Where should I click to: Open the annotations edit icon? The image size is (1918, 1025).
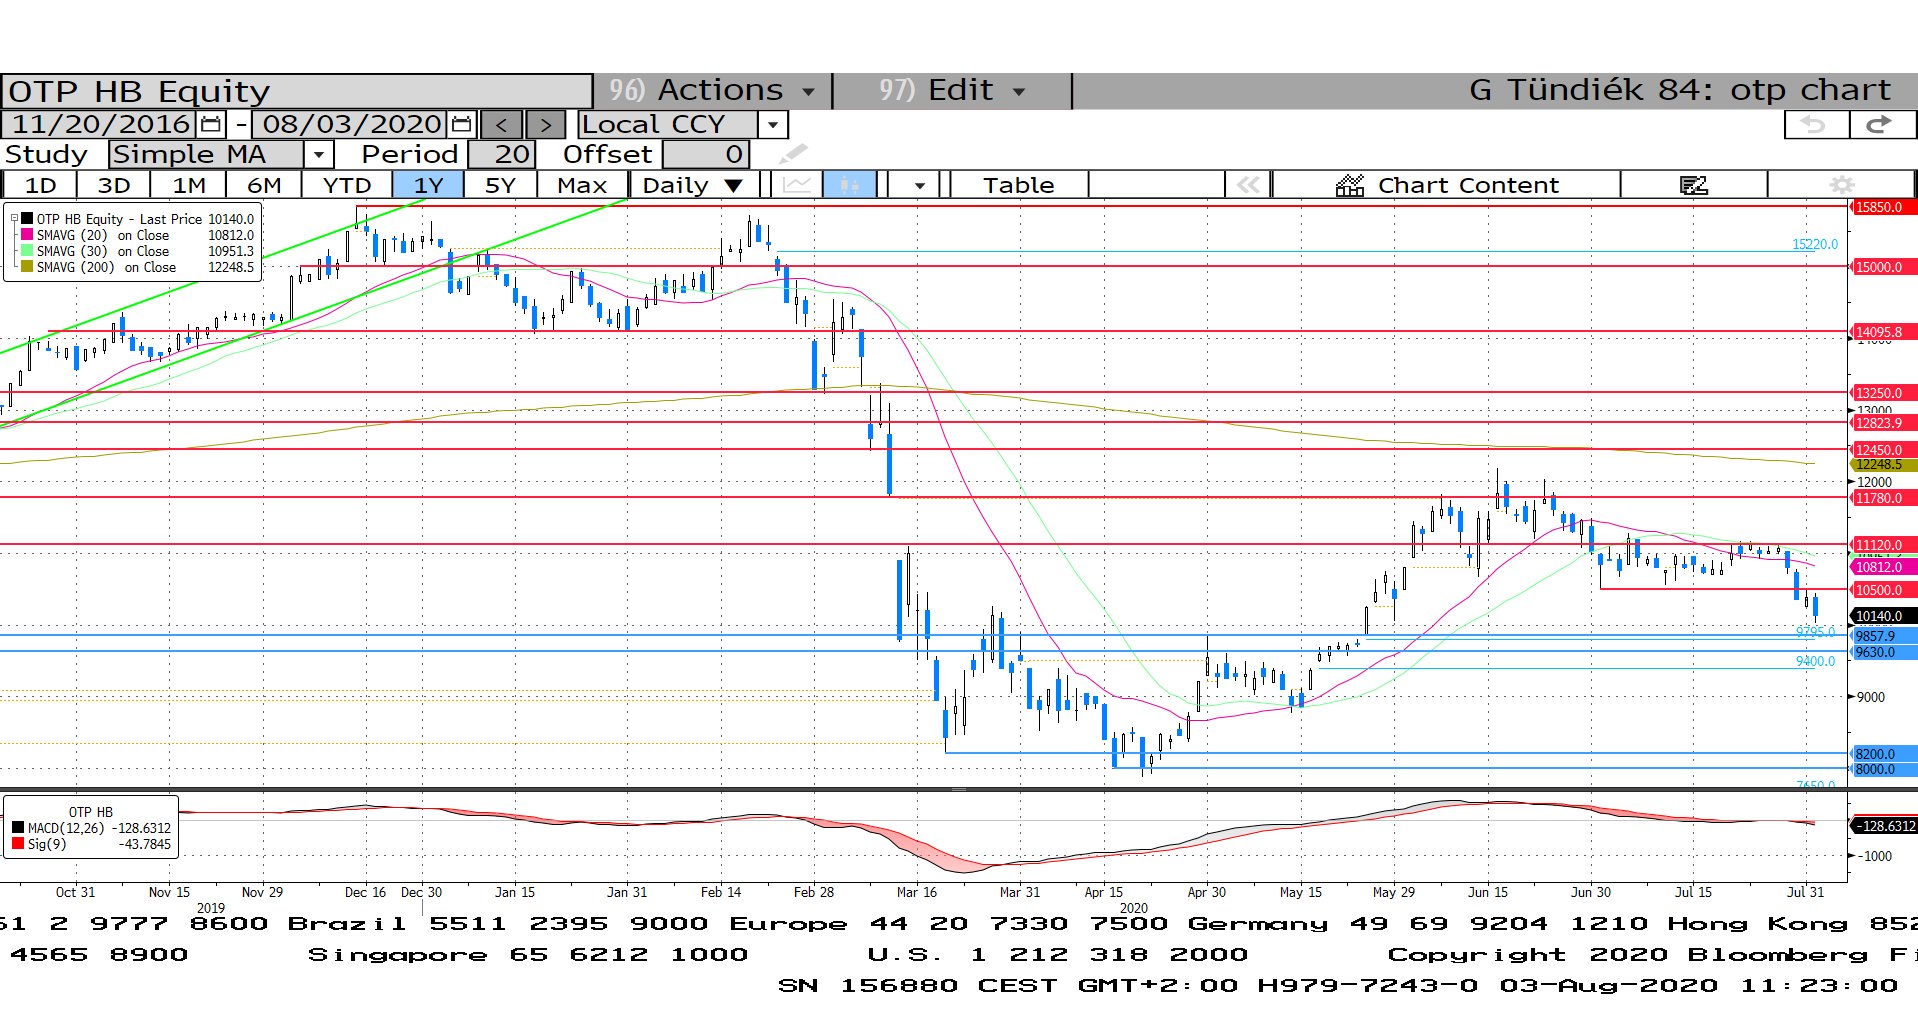[1693, 185]
